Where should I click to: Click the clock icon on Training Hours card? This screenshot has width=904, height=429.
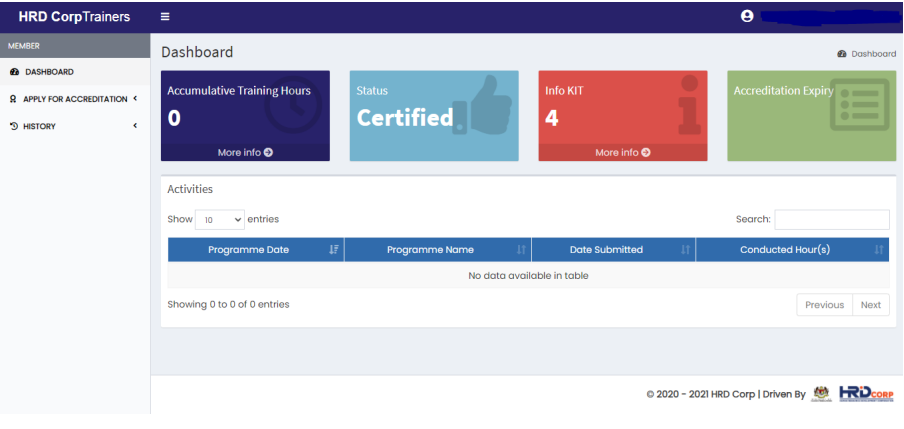coord(293,107)
